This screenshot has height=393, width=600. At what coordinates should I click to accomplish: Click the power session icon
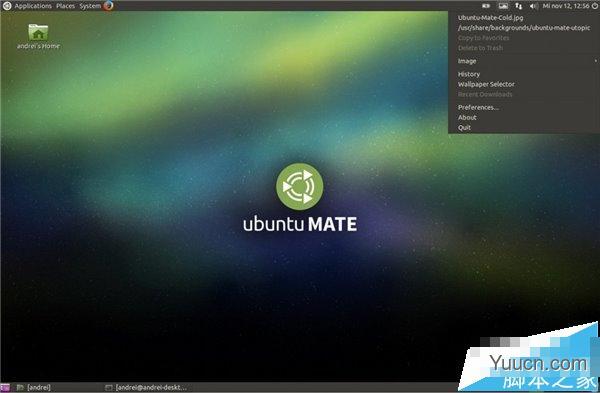click(595, 6)
